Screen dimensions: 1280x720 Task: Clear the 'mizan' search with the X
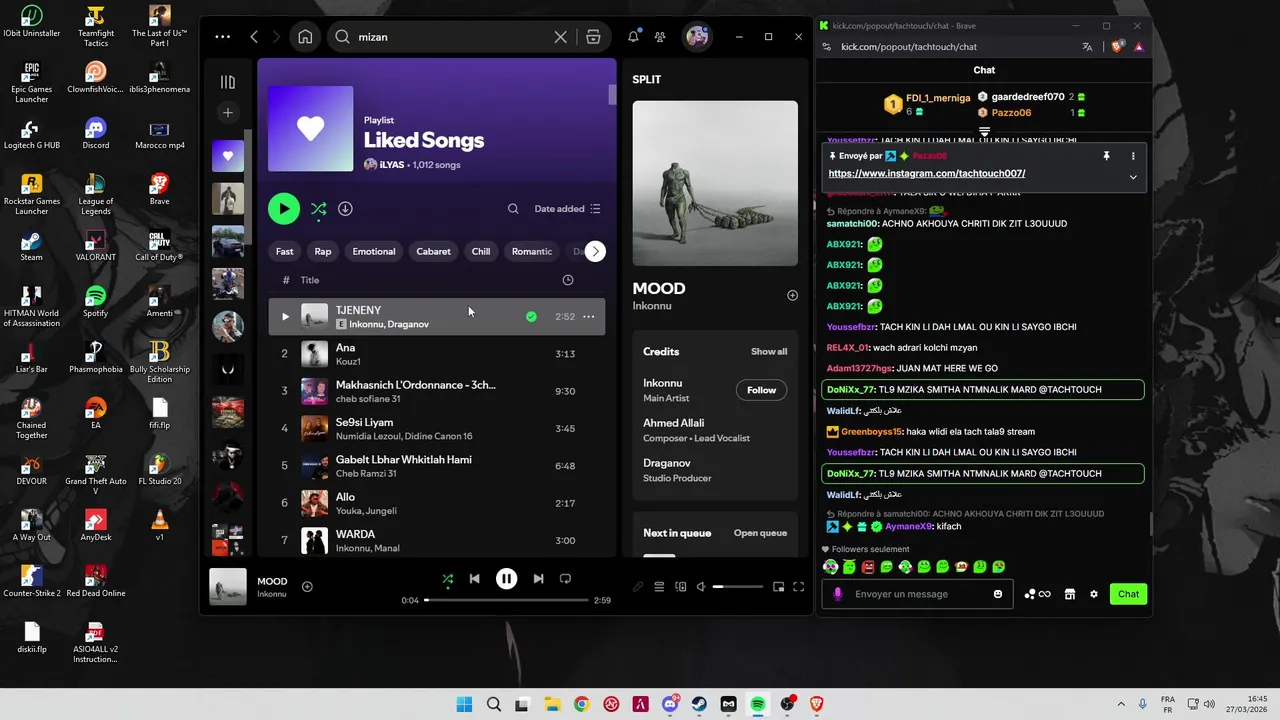pos(560,37)
